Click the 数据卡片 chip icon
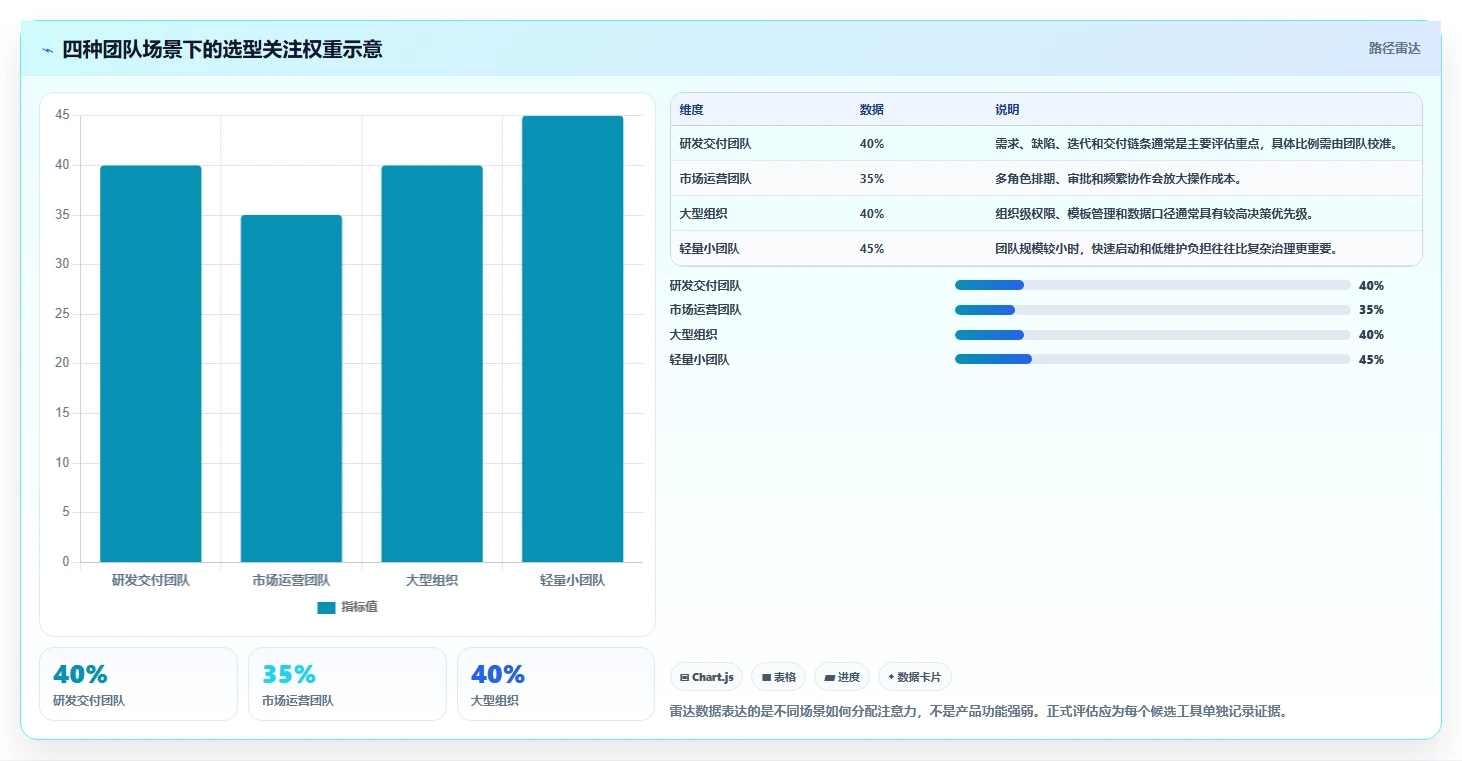 pyautogui.click(x=891, y=677)
